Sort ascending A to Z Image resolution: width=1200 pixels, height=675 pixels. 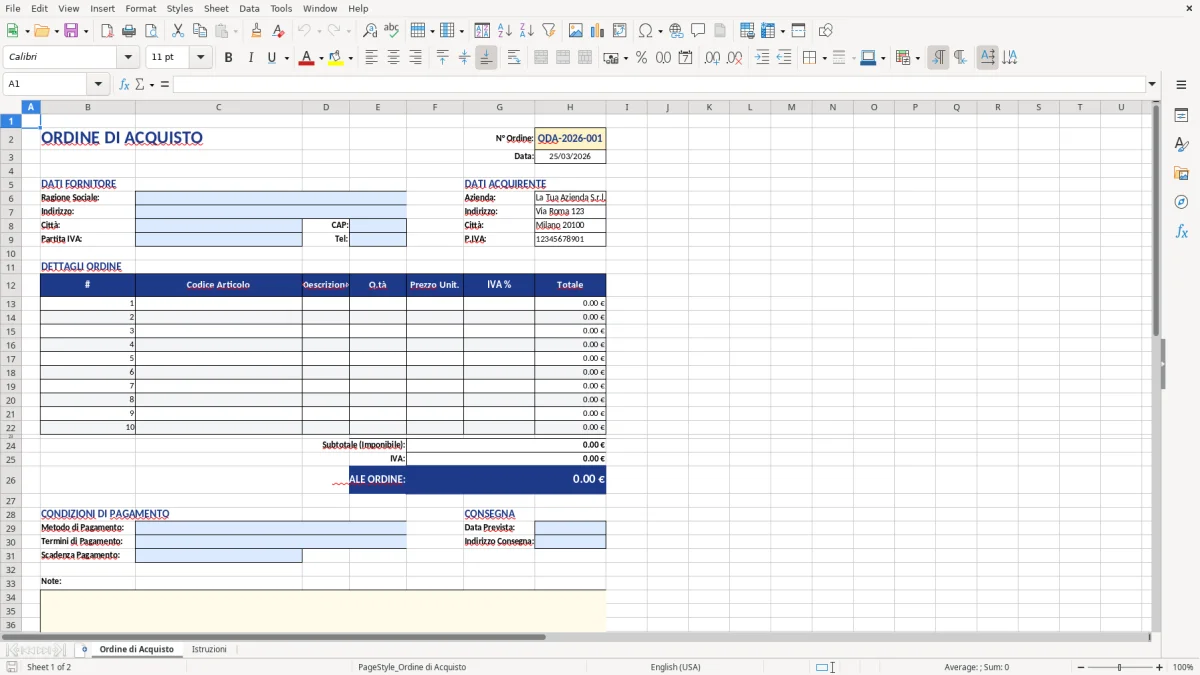505,31
